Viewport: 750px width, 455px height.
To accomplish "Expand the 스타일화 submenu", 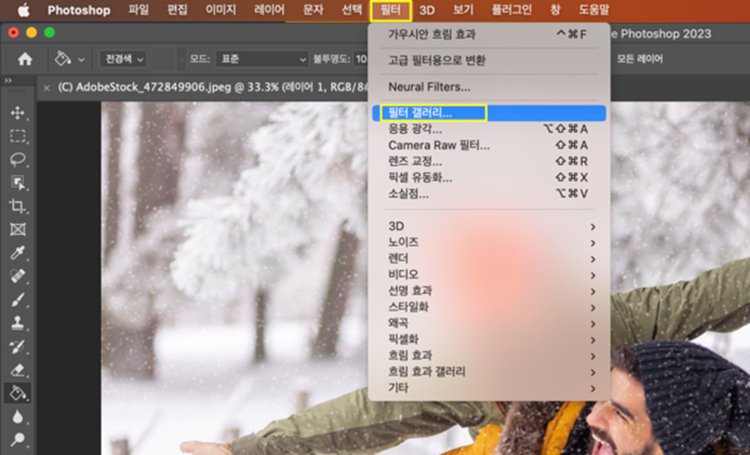I will [x=489, y=307].
